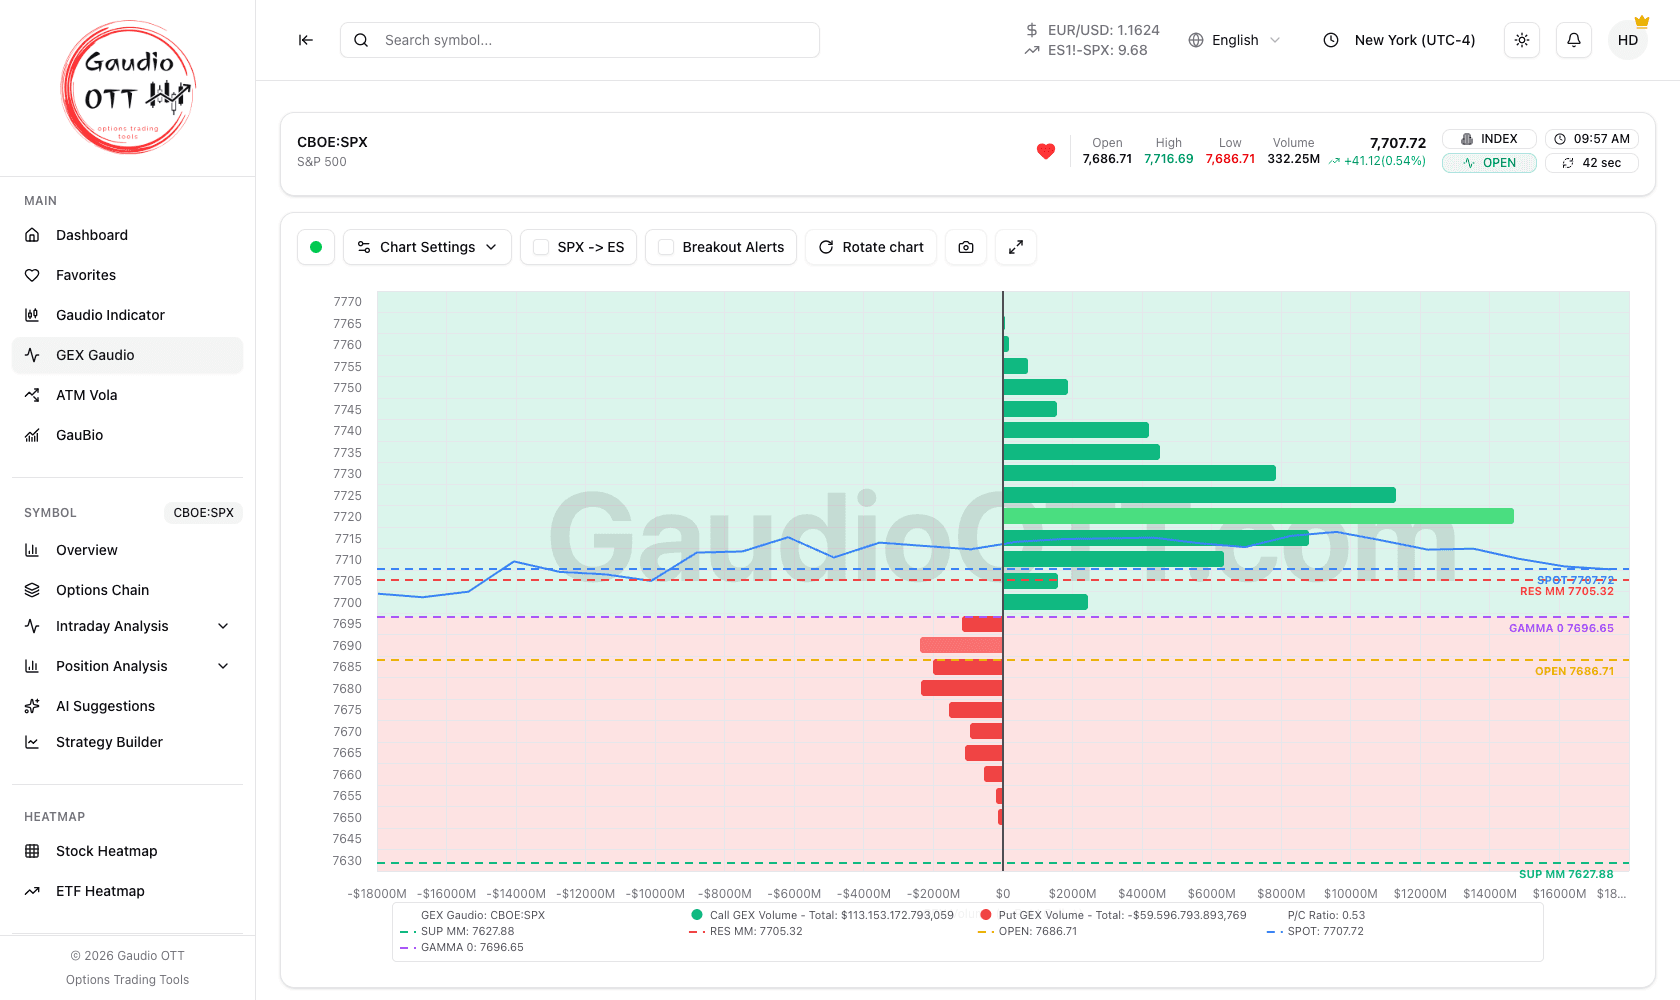The width and height of the screenshot is (1680, 1000).
Task: Click the ETF Heatmap trend icon
Action: pos(32,891)
